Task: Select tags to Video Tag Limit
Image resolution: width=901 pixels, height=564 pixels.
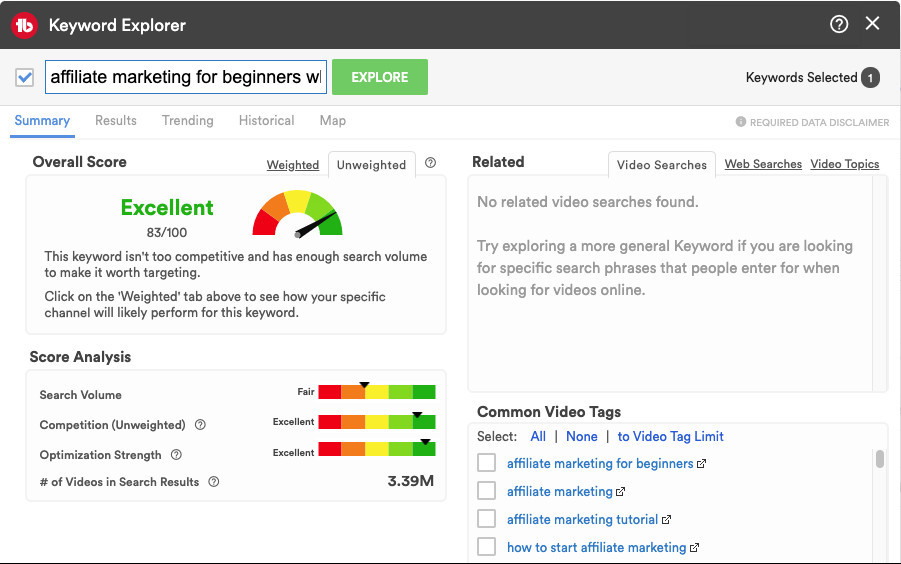Action: [671, 436]
